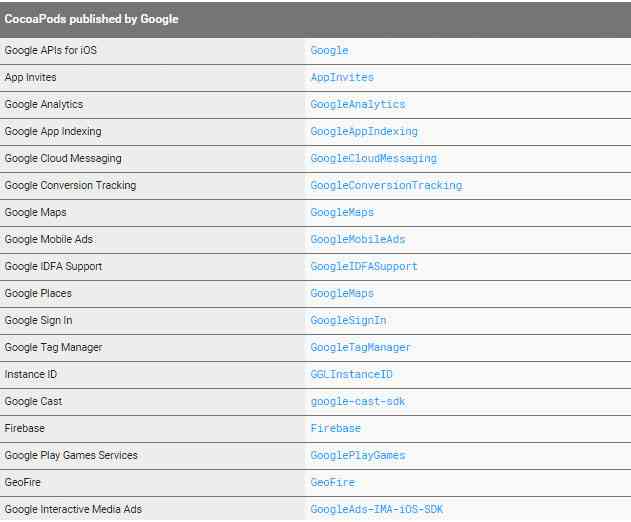Open the GoogleSignIn pod link
631x522 pixels.
348,320
